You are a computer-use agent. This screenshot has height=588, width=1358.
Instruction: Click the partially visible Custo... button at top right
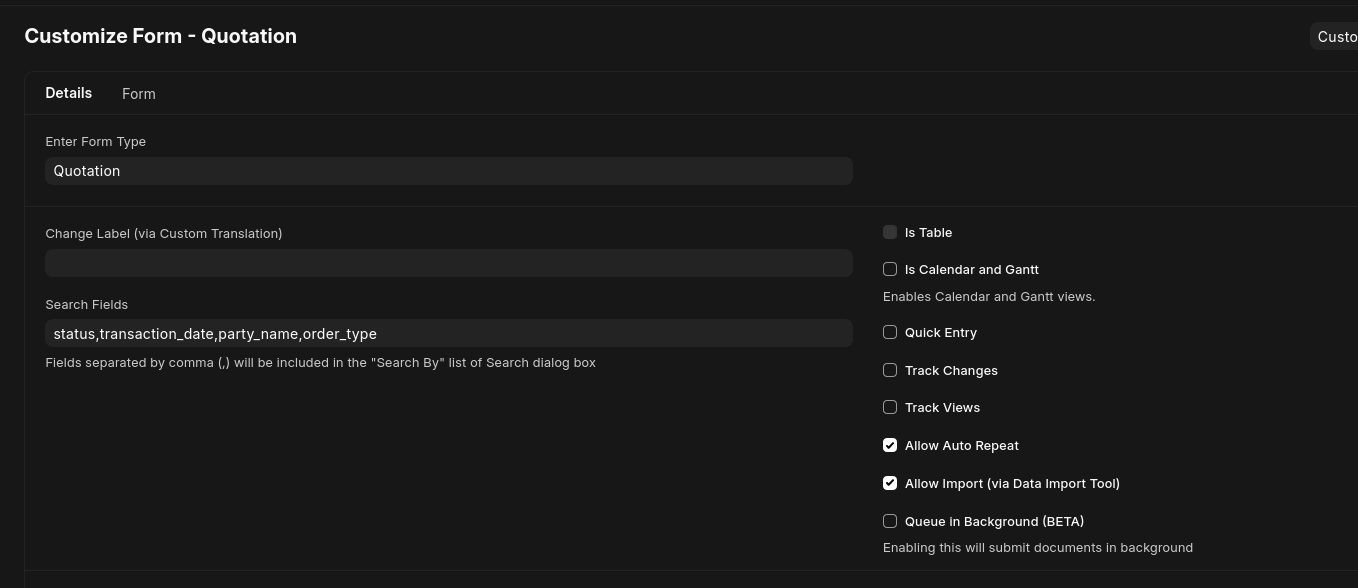coord(1335,37)
